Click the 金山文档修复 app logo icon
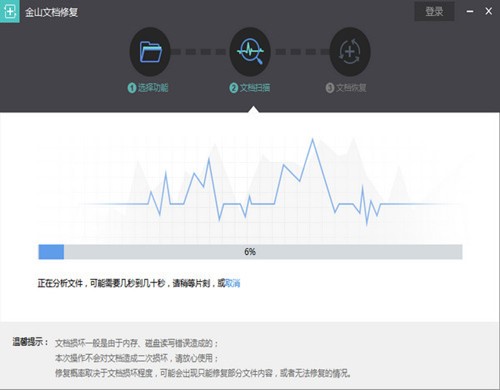This screenshot has width=500, height=390. click(10, 12)
